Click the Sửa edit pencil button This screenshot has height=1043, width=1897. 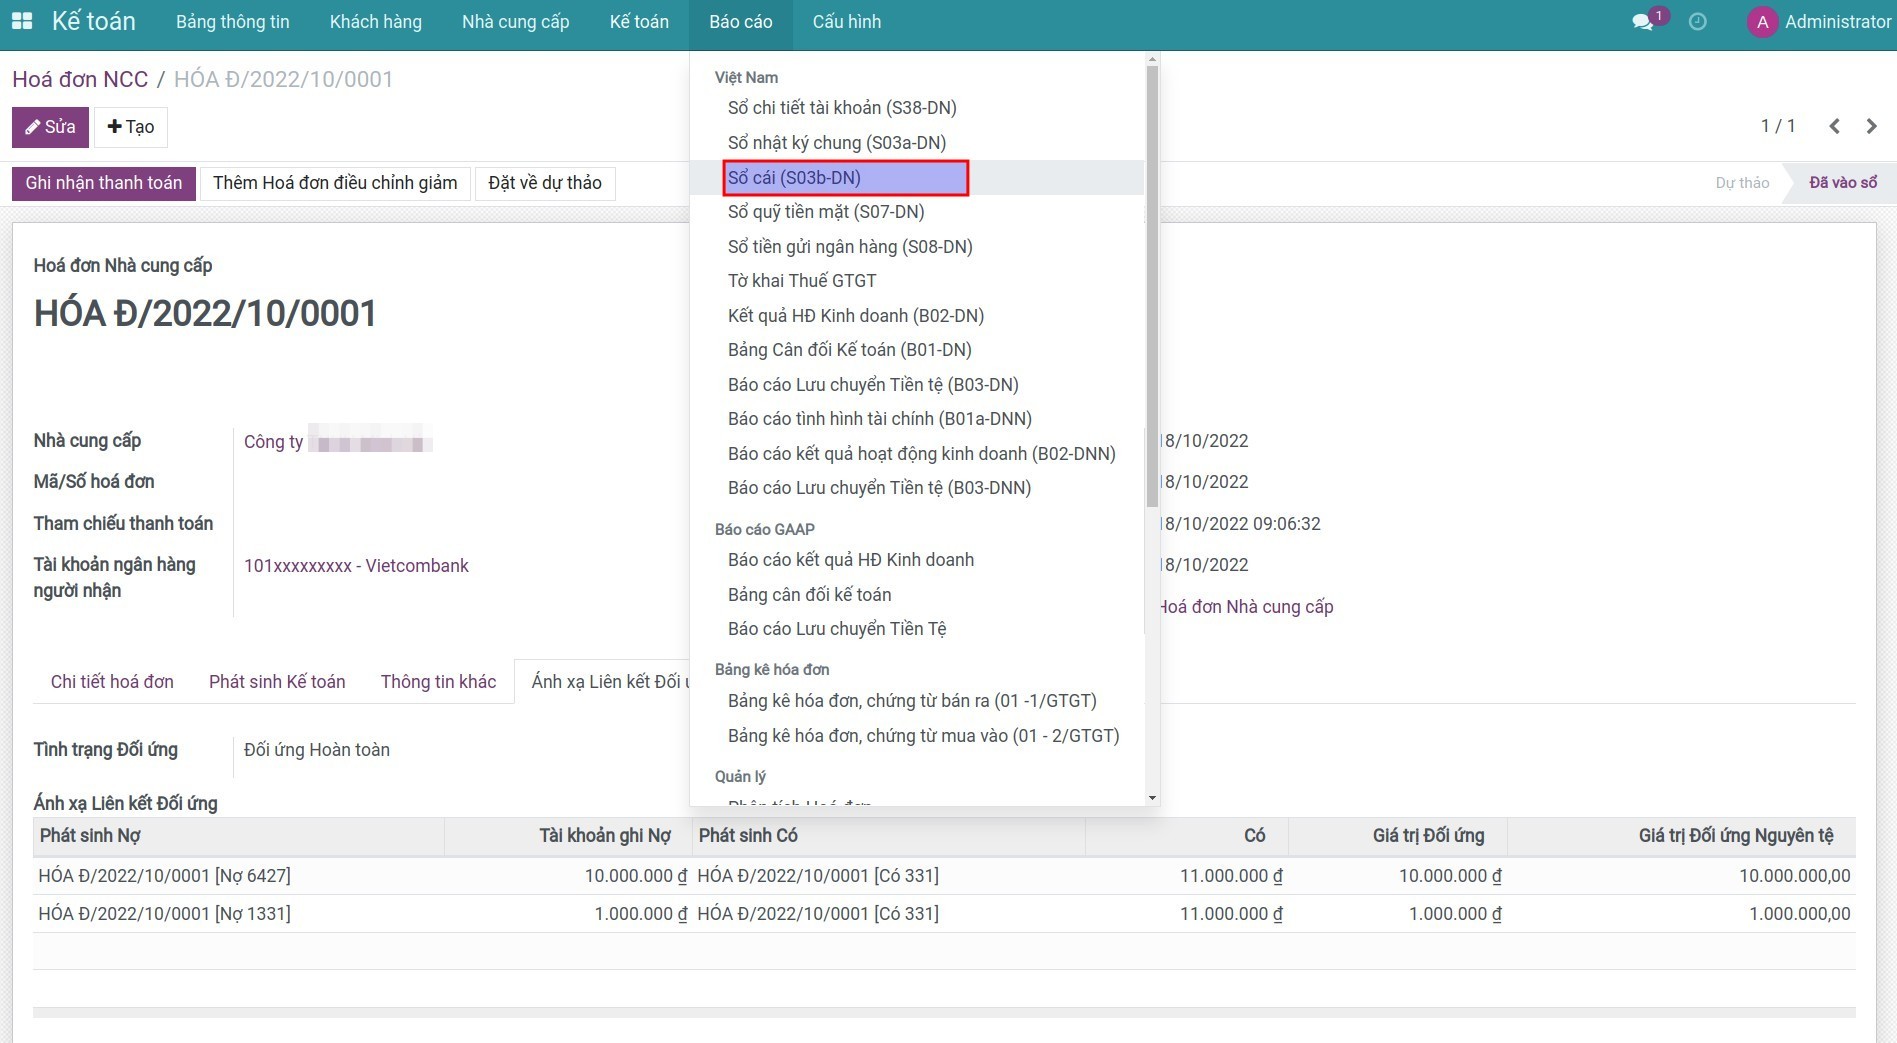(50, 127)
